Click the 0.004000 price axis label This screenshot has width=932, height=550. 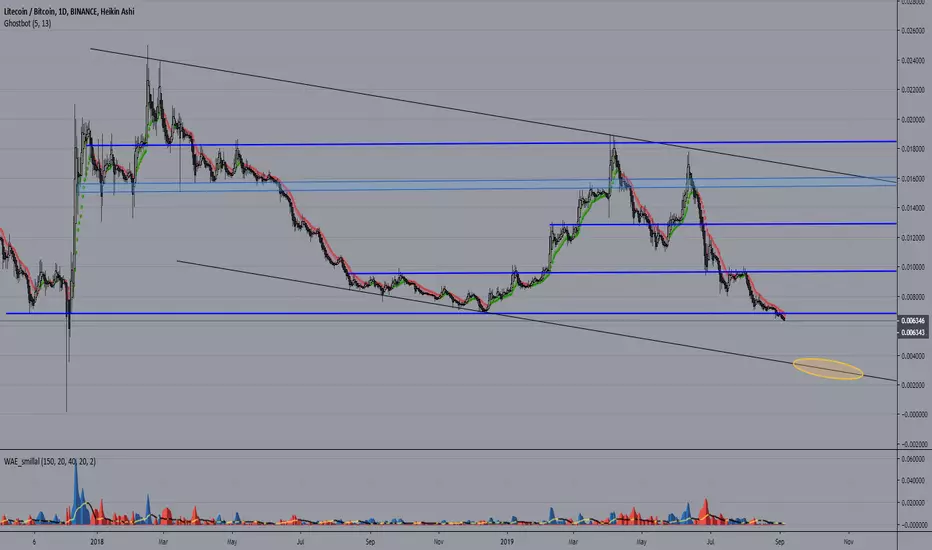pyautogui.click(x=912, y=356)
